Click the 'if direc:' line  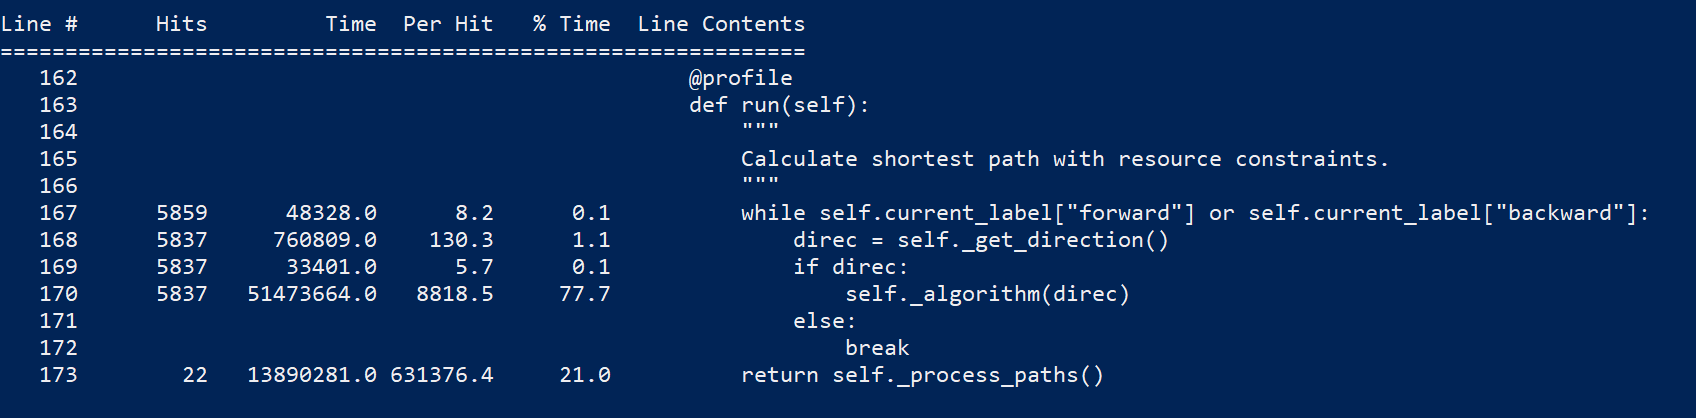click(850, 267)
